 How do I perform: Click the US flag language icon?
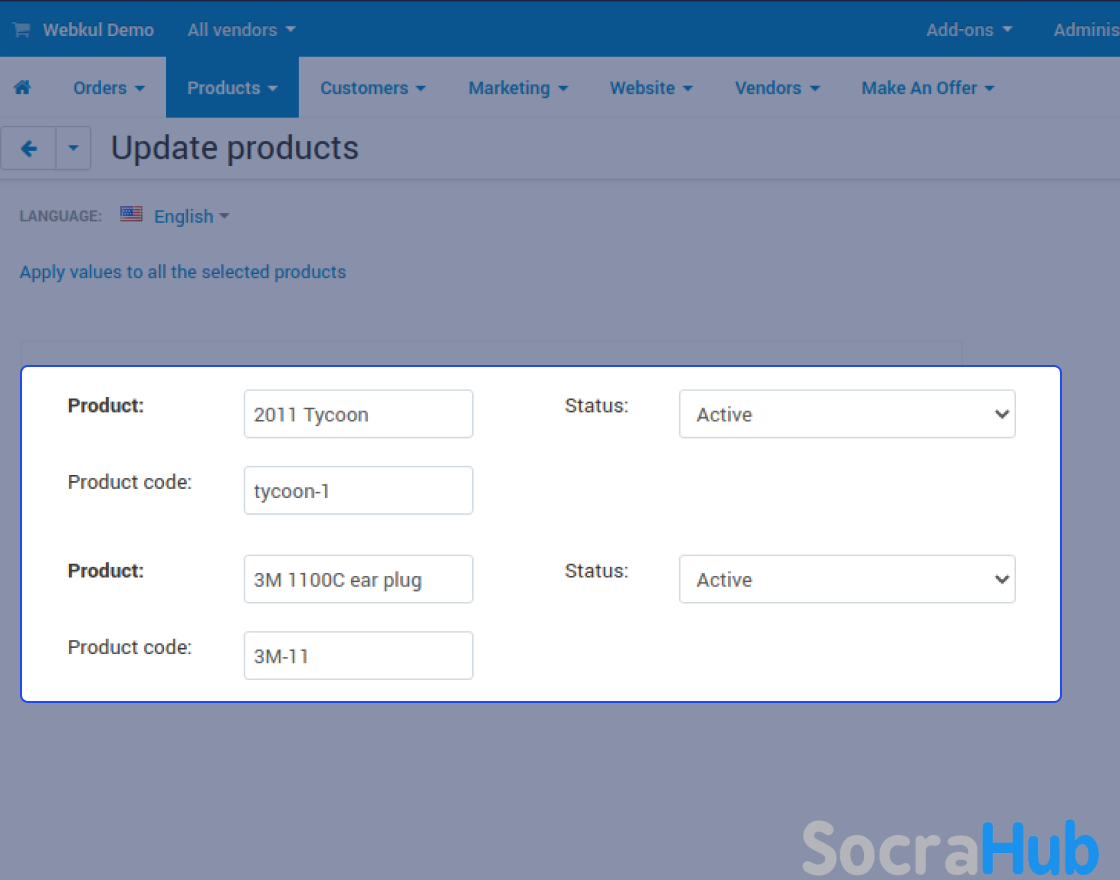click(131, 214)
